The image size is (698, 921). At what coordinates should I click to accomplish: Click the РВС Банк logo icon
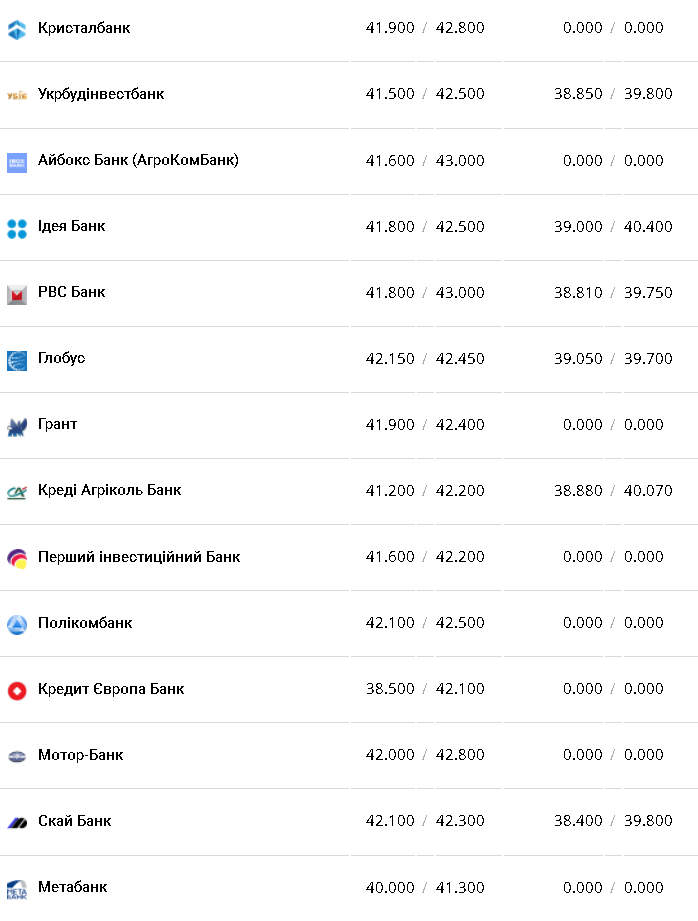click(16, 294)
